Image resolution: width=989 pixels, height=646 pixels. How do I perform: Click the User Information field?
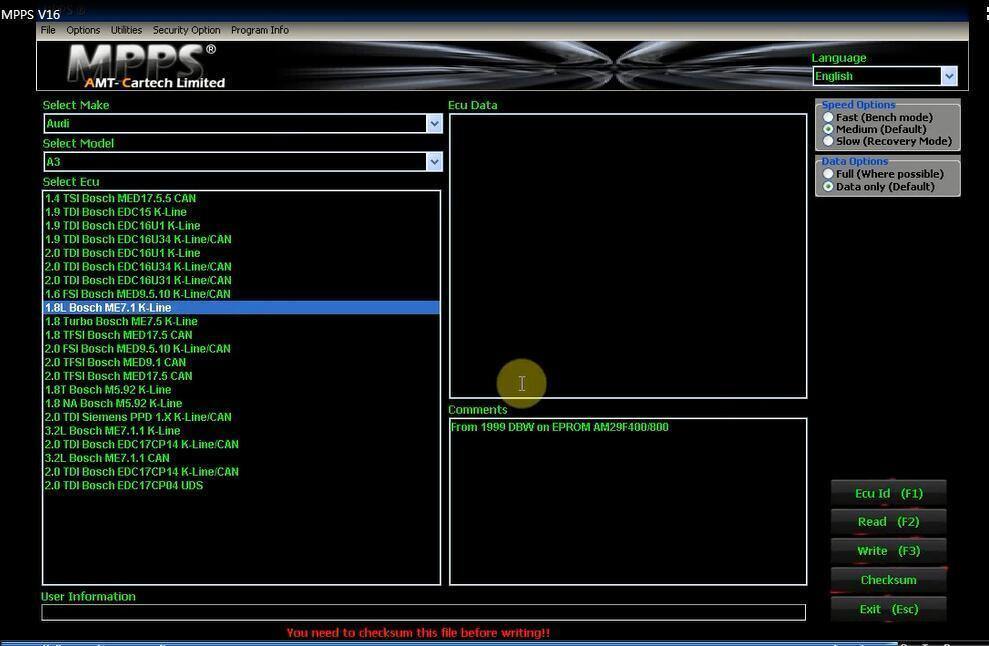(x=422, y=612)
